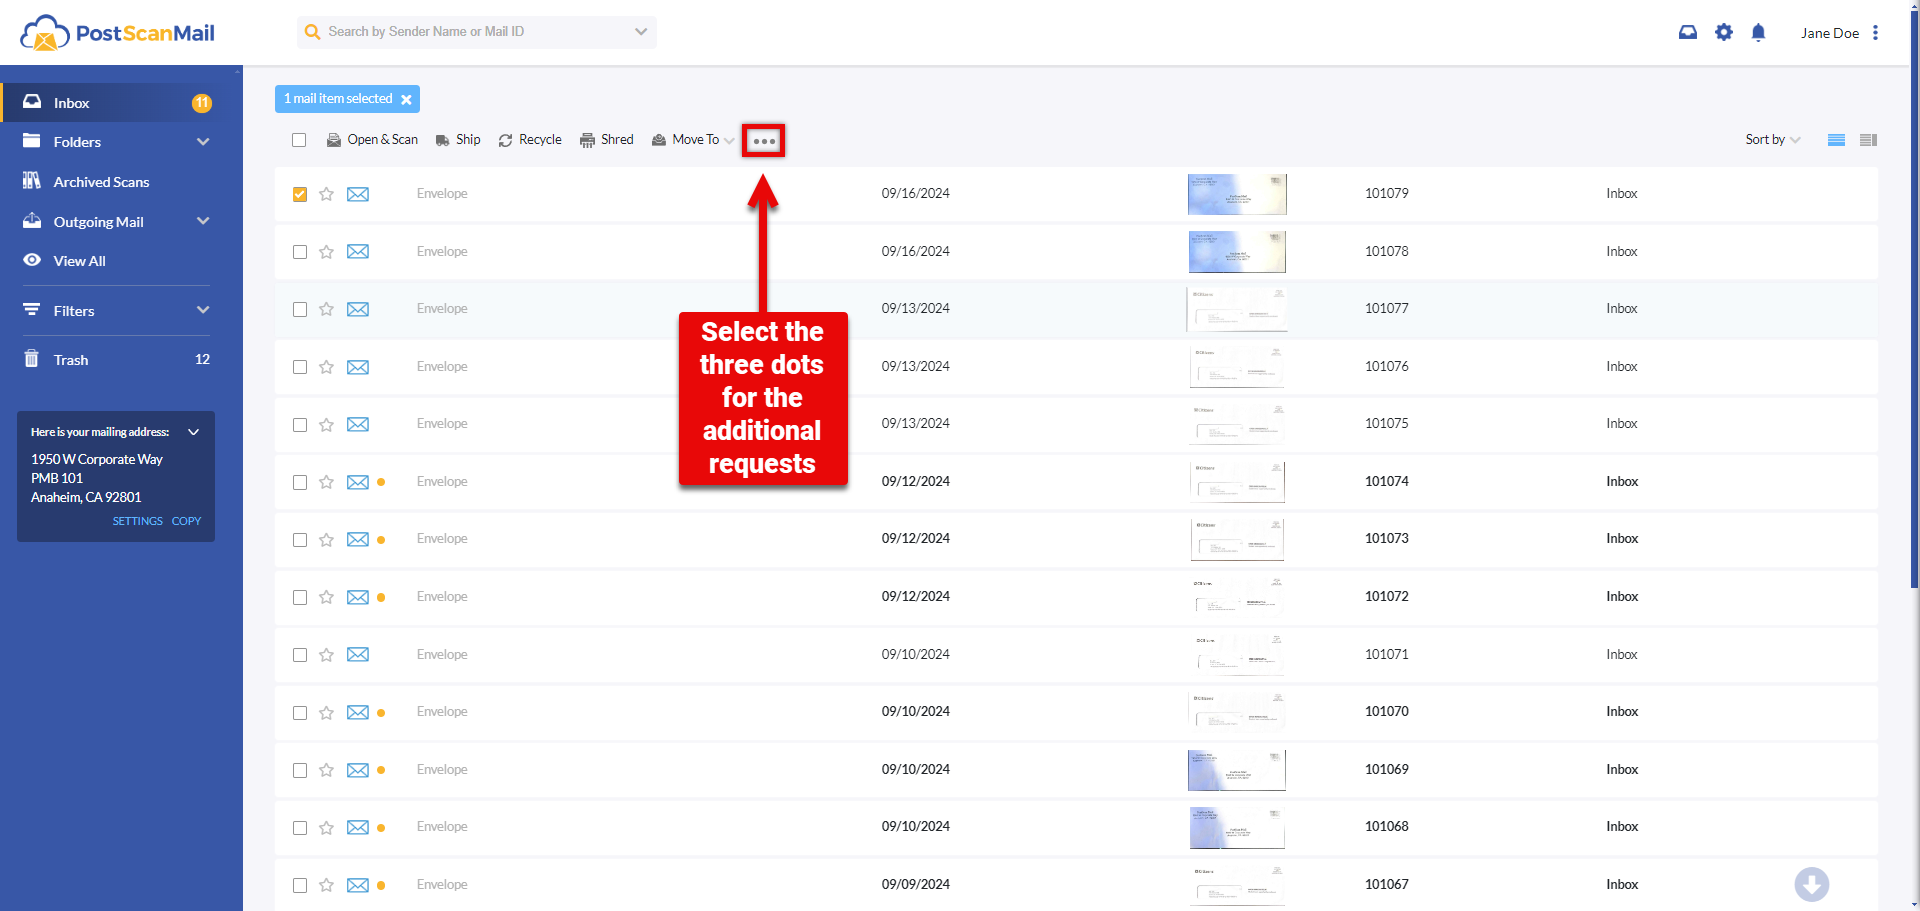The height and width of the screenshot is (911, 1920).
Task: Click the page vertical scrollbar
Action: click(1914, 300)
